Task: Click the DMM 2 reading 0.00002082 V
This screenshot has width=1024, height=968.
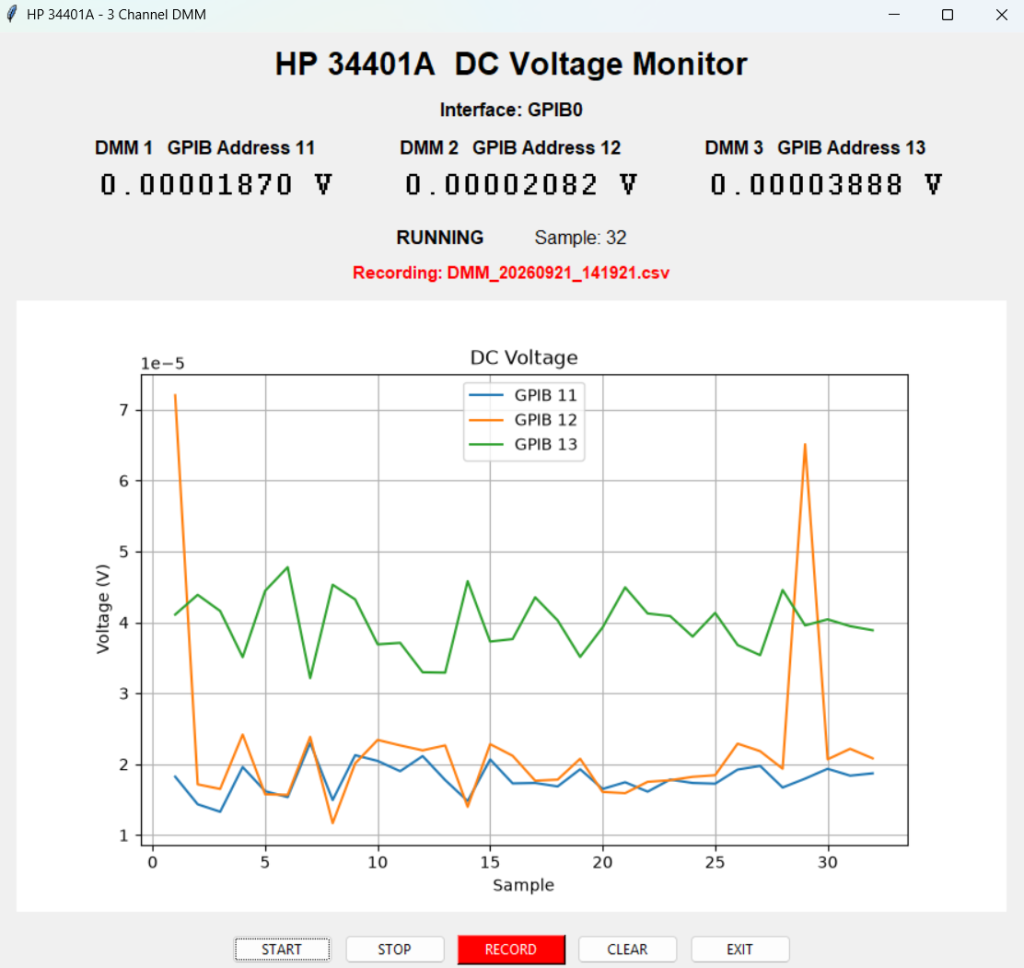Action: 520,185
